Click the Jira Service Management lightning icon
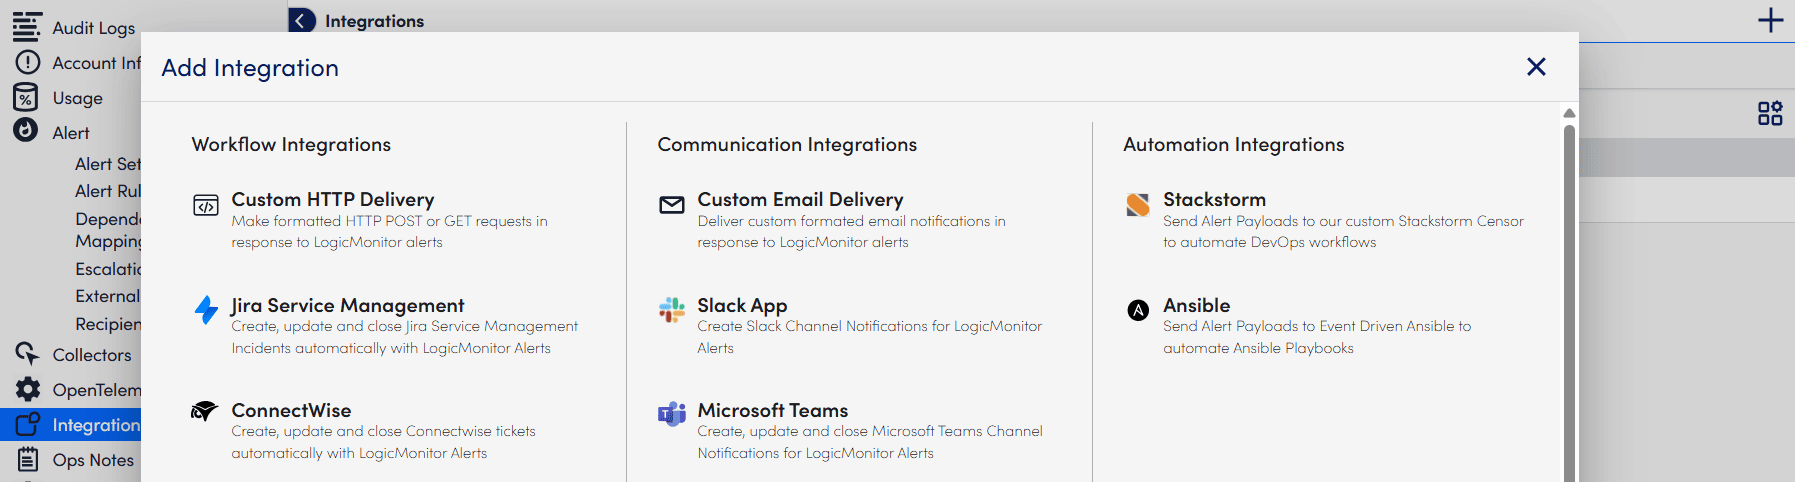 (x=206, y=310)
